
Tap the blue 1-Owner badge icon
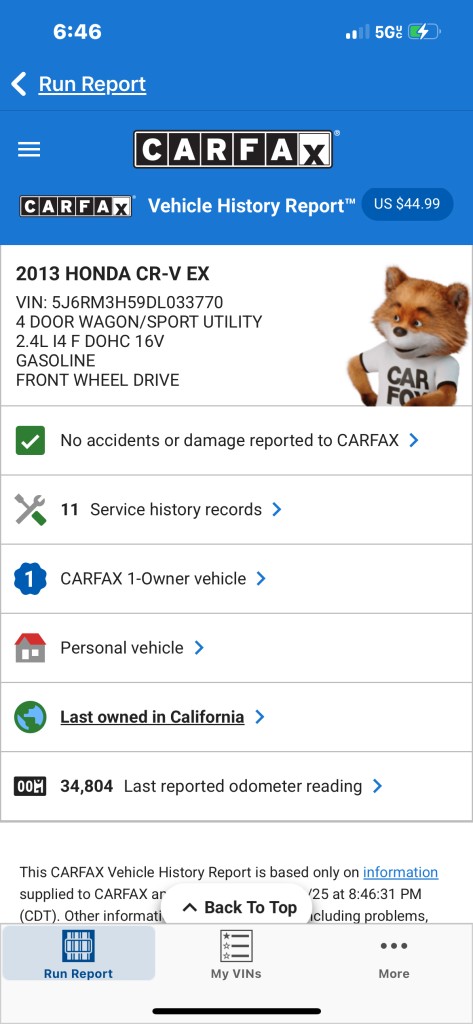[30, 579]
